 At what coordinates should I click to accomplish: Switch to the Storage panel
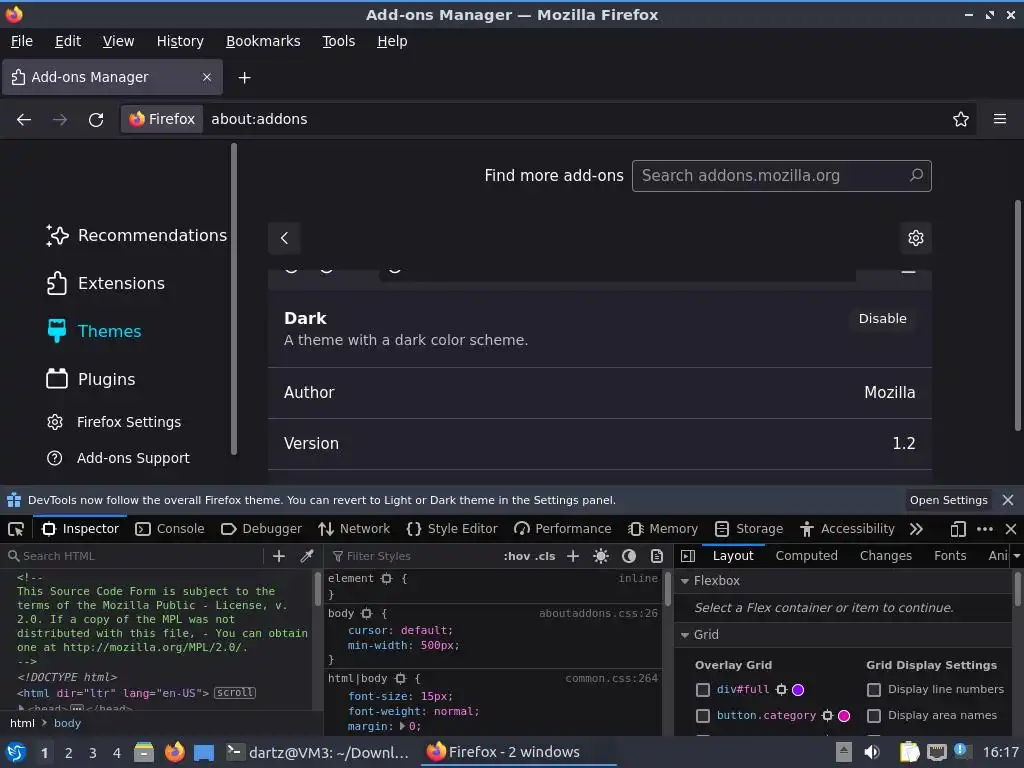749,529
